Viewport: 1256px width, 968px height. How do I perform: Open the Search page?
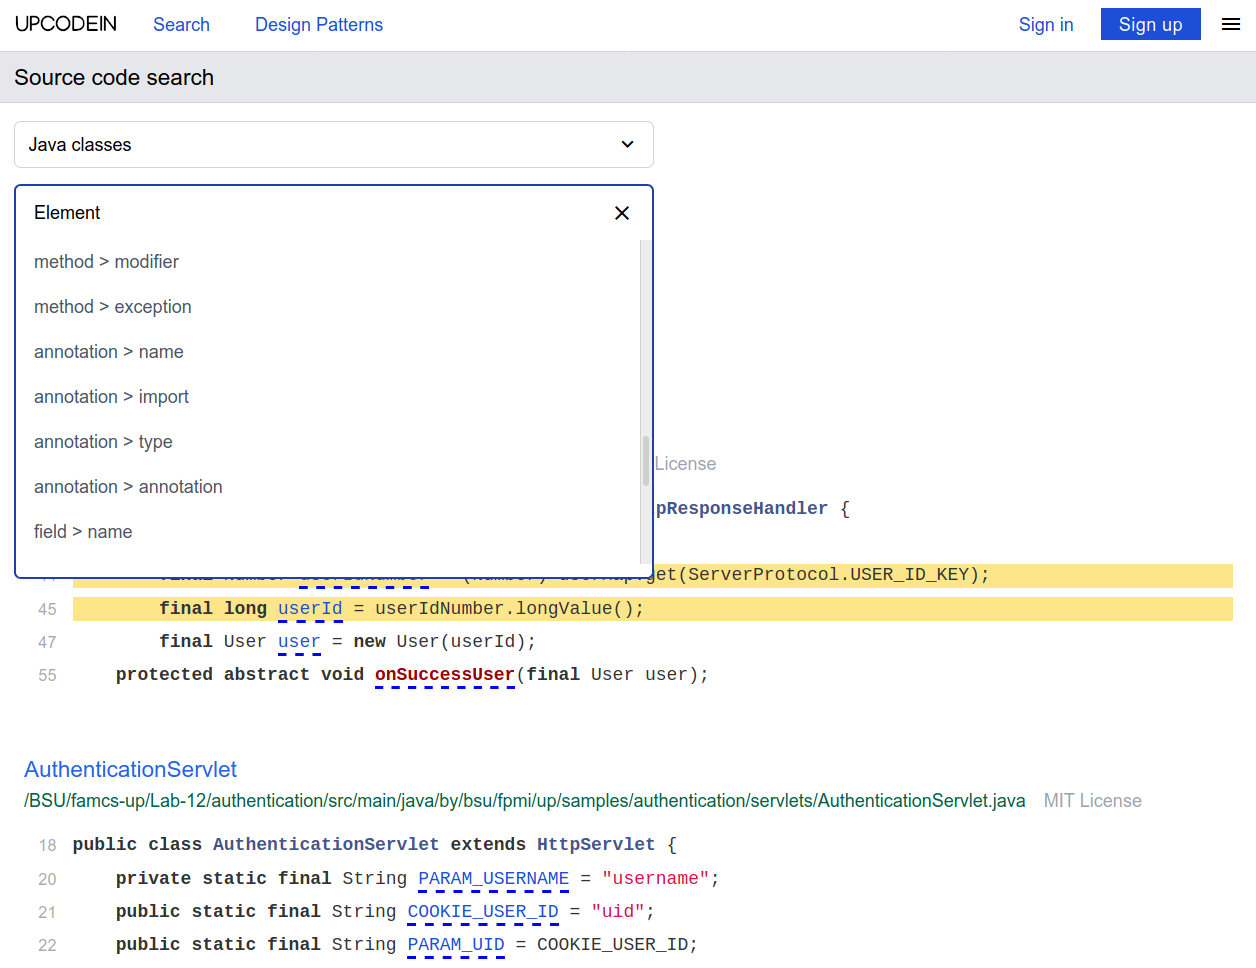(x=181, y=24)
